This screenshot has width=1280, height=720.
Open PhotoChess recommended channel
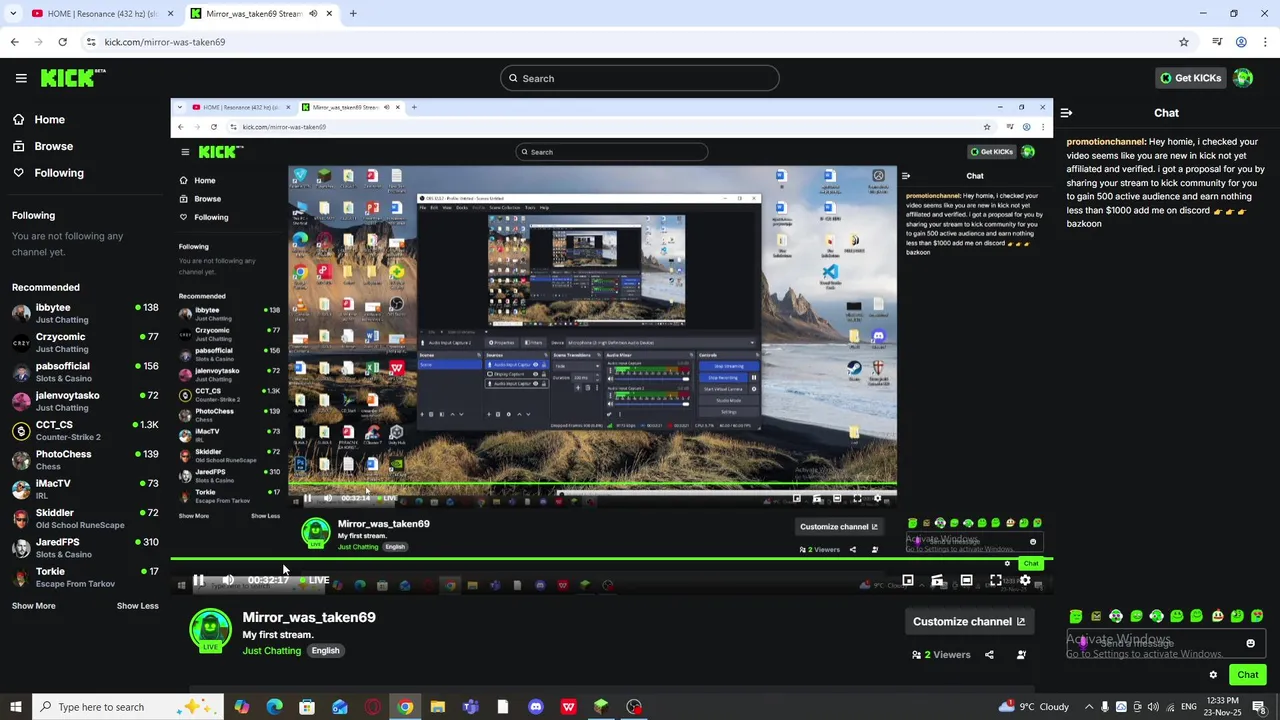pyautogui.click(x=85, y=459)
